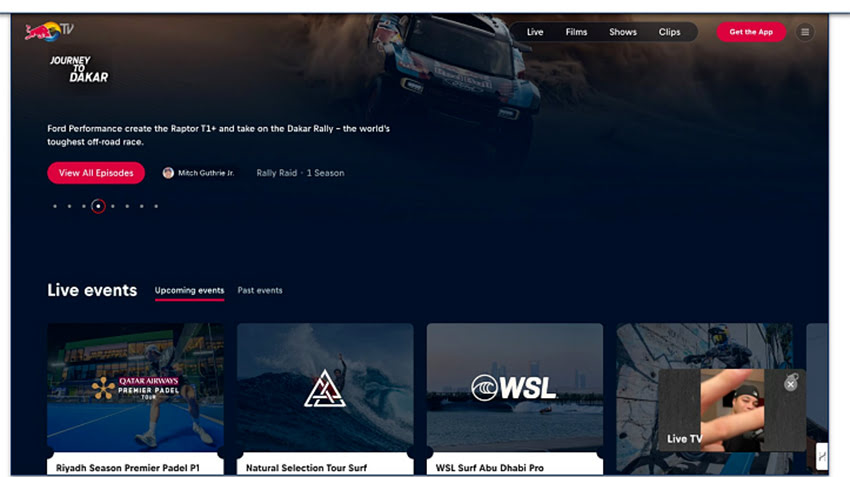Open the Red Bull TV logo home link

(x=49, y=31)
